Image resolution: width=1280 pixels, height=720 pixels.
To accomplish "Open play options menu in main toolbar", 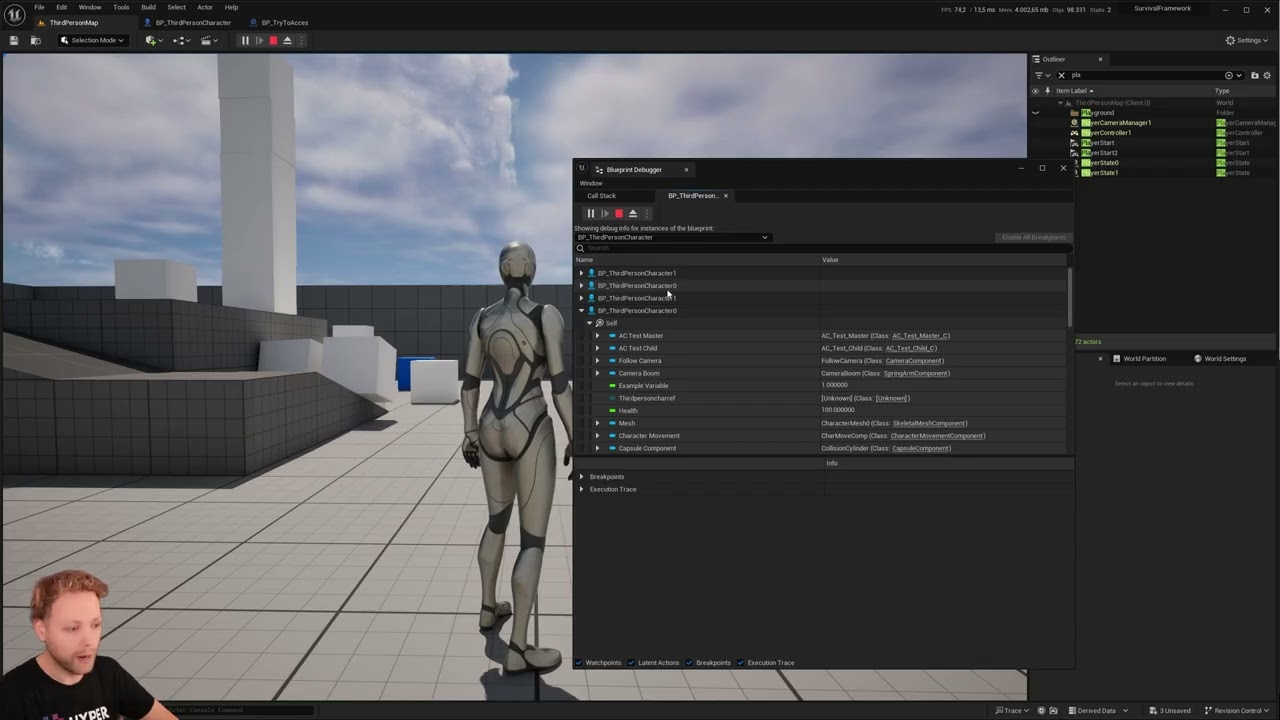I will pos(301,40).
